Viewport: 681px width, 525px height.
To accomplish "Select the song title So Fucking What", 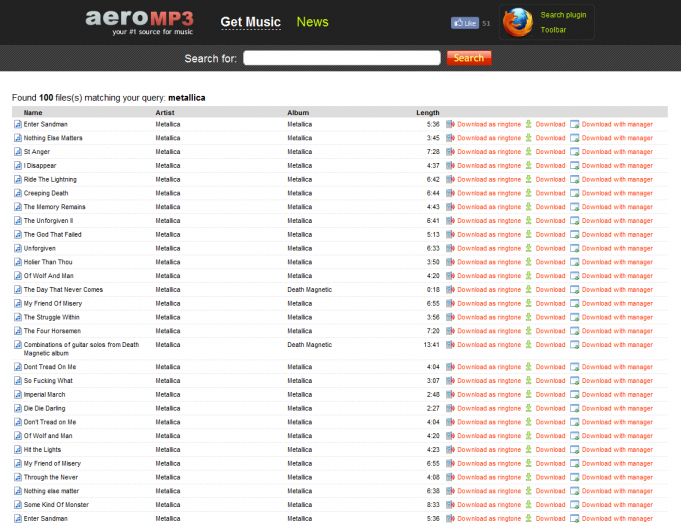I will pyautogui.click(x=48, y=380).
